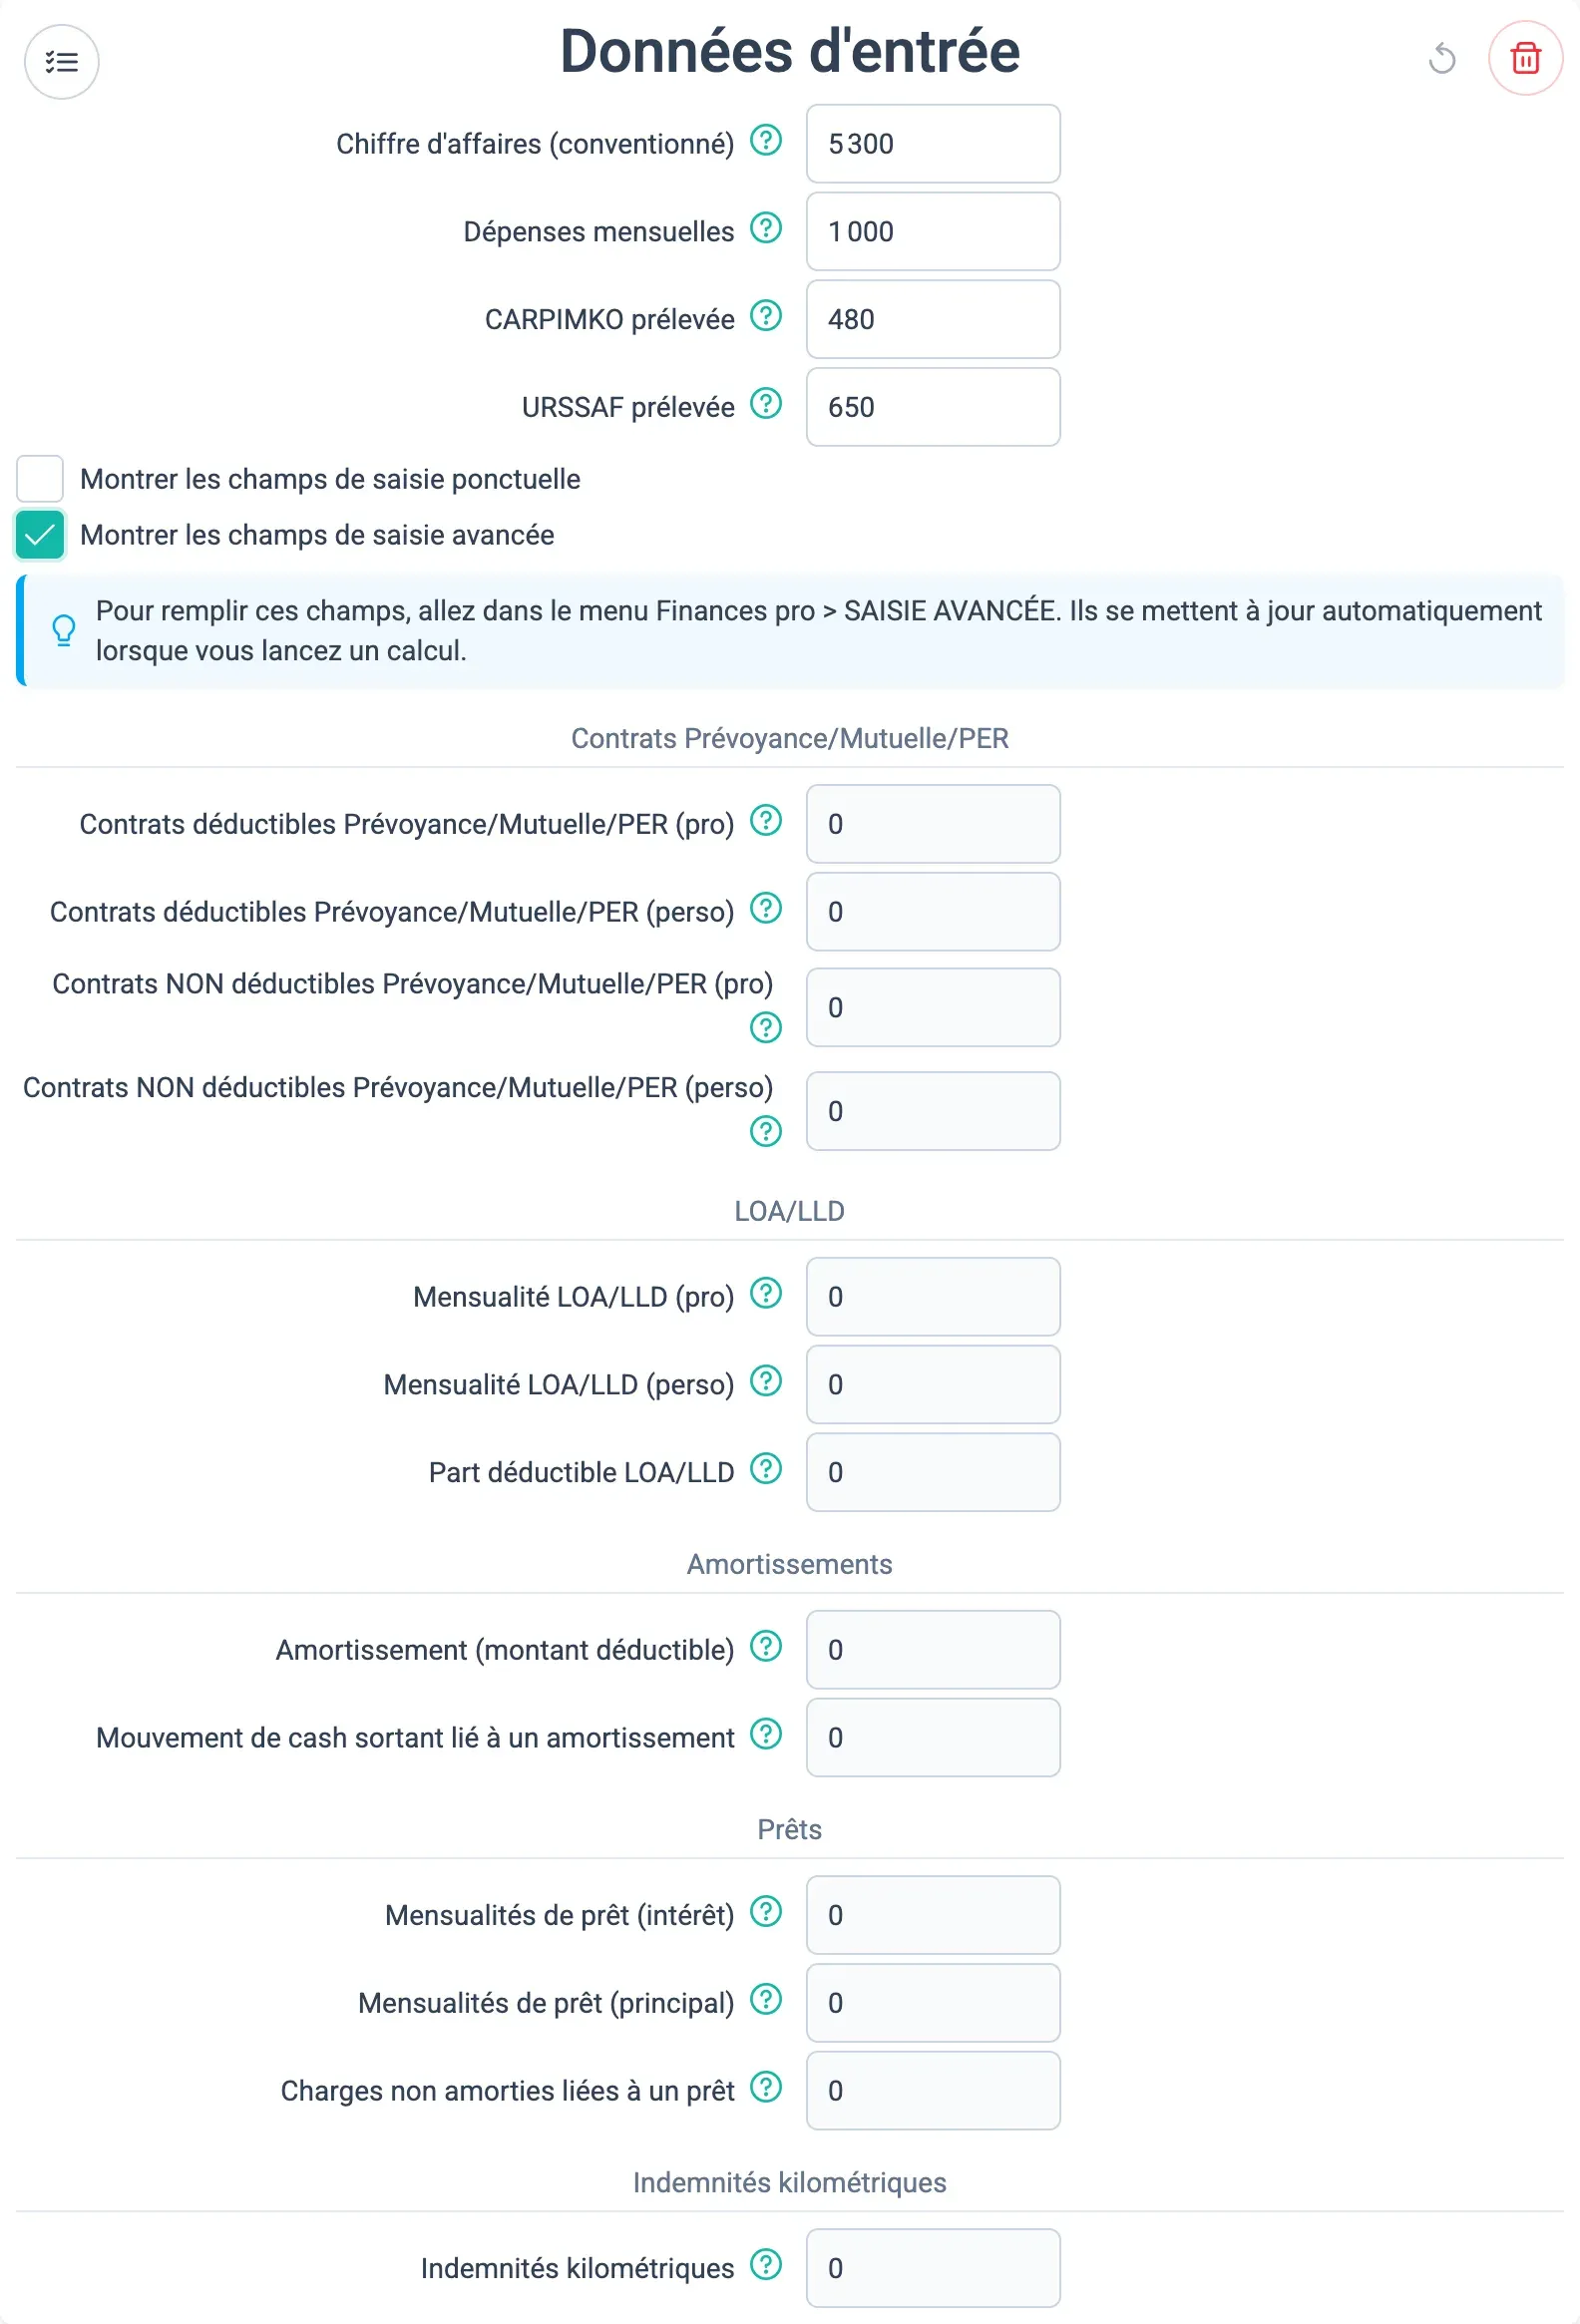Focus the Chiffre d'affaires input with 5300
Image resolution: width=1580 pixels, height=2324 pixels.
[x=933, y=144]
